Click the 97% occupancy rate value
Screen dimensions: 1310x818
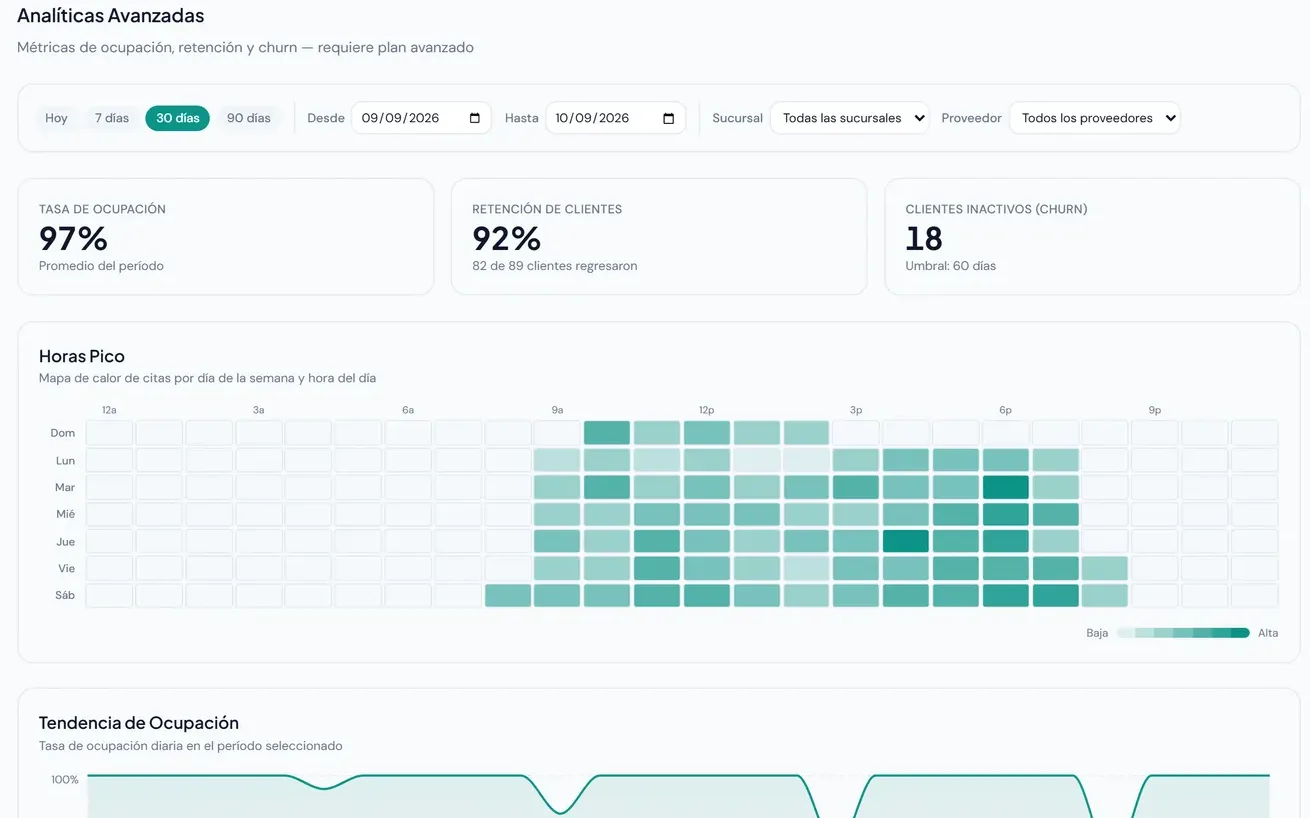(x=73, y=239)
